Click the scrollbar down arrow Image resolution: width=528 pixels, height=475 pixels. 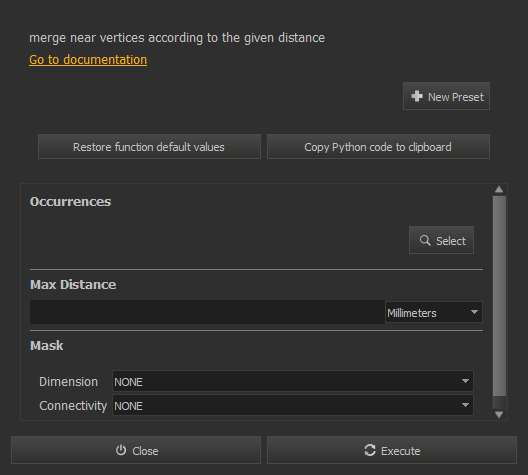[499, 414]
